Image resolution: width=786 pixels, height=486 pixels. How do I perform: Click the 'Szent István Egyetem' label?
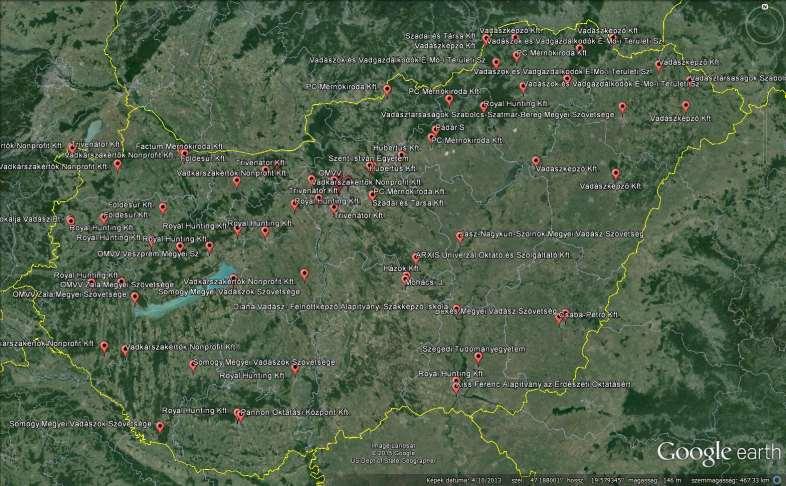click(368, 158)
